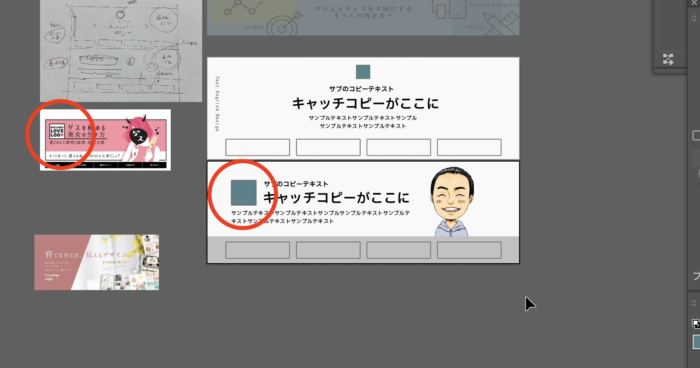
Task: Collapse the lower right panel with double-arrow icon
Action: 693,303
